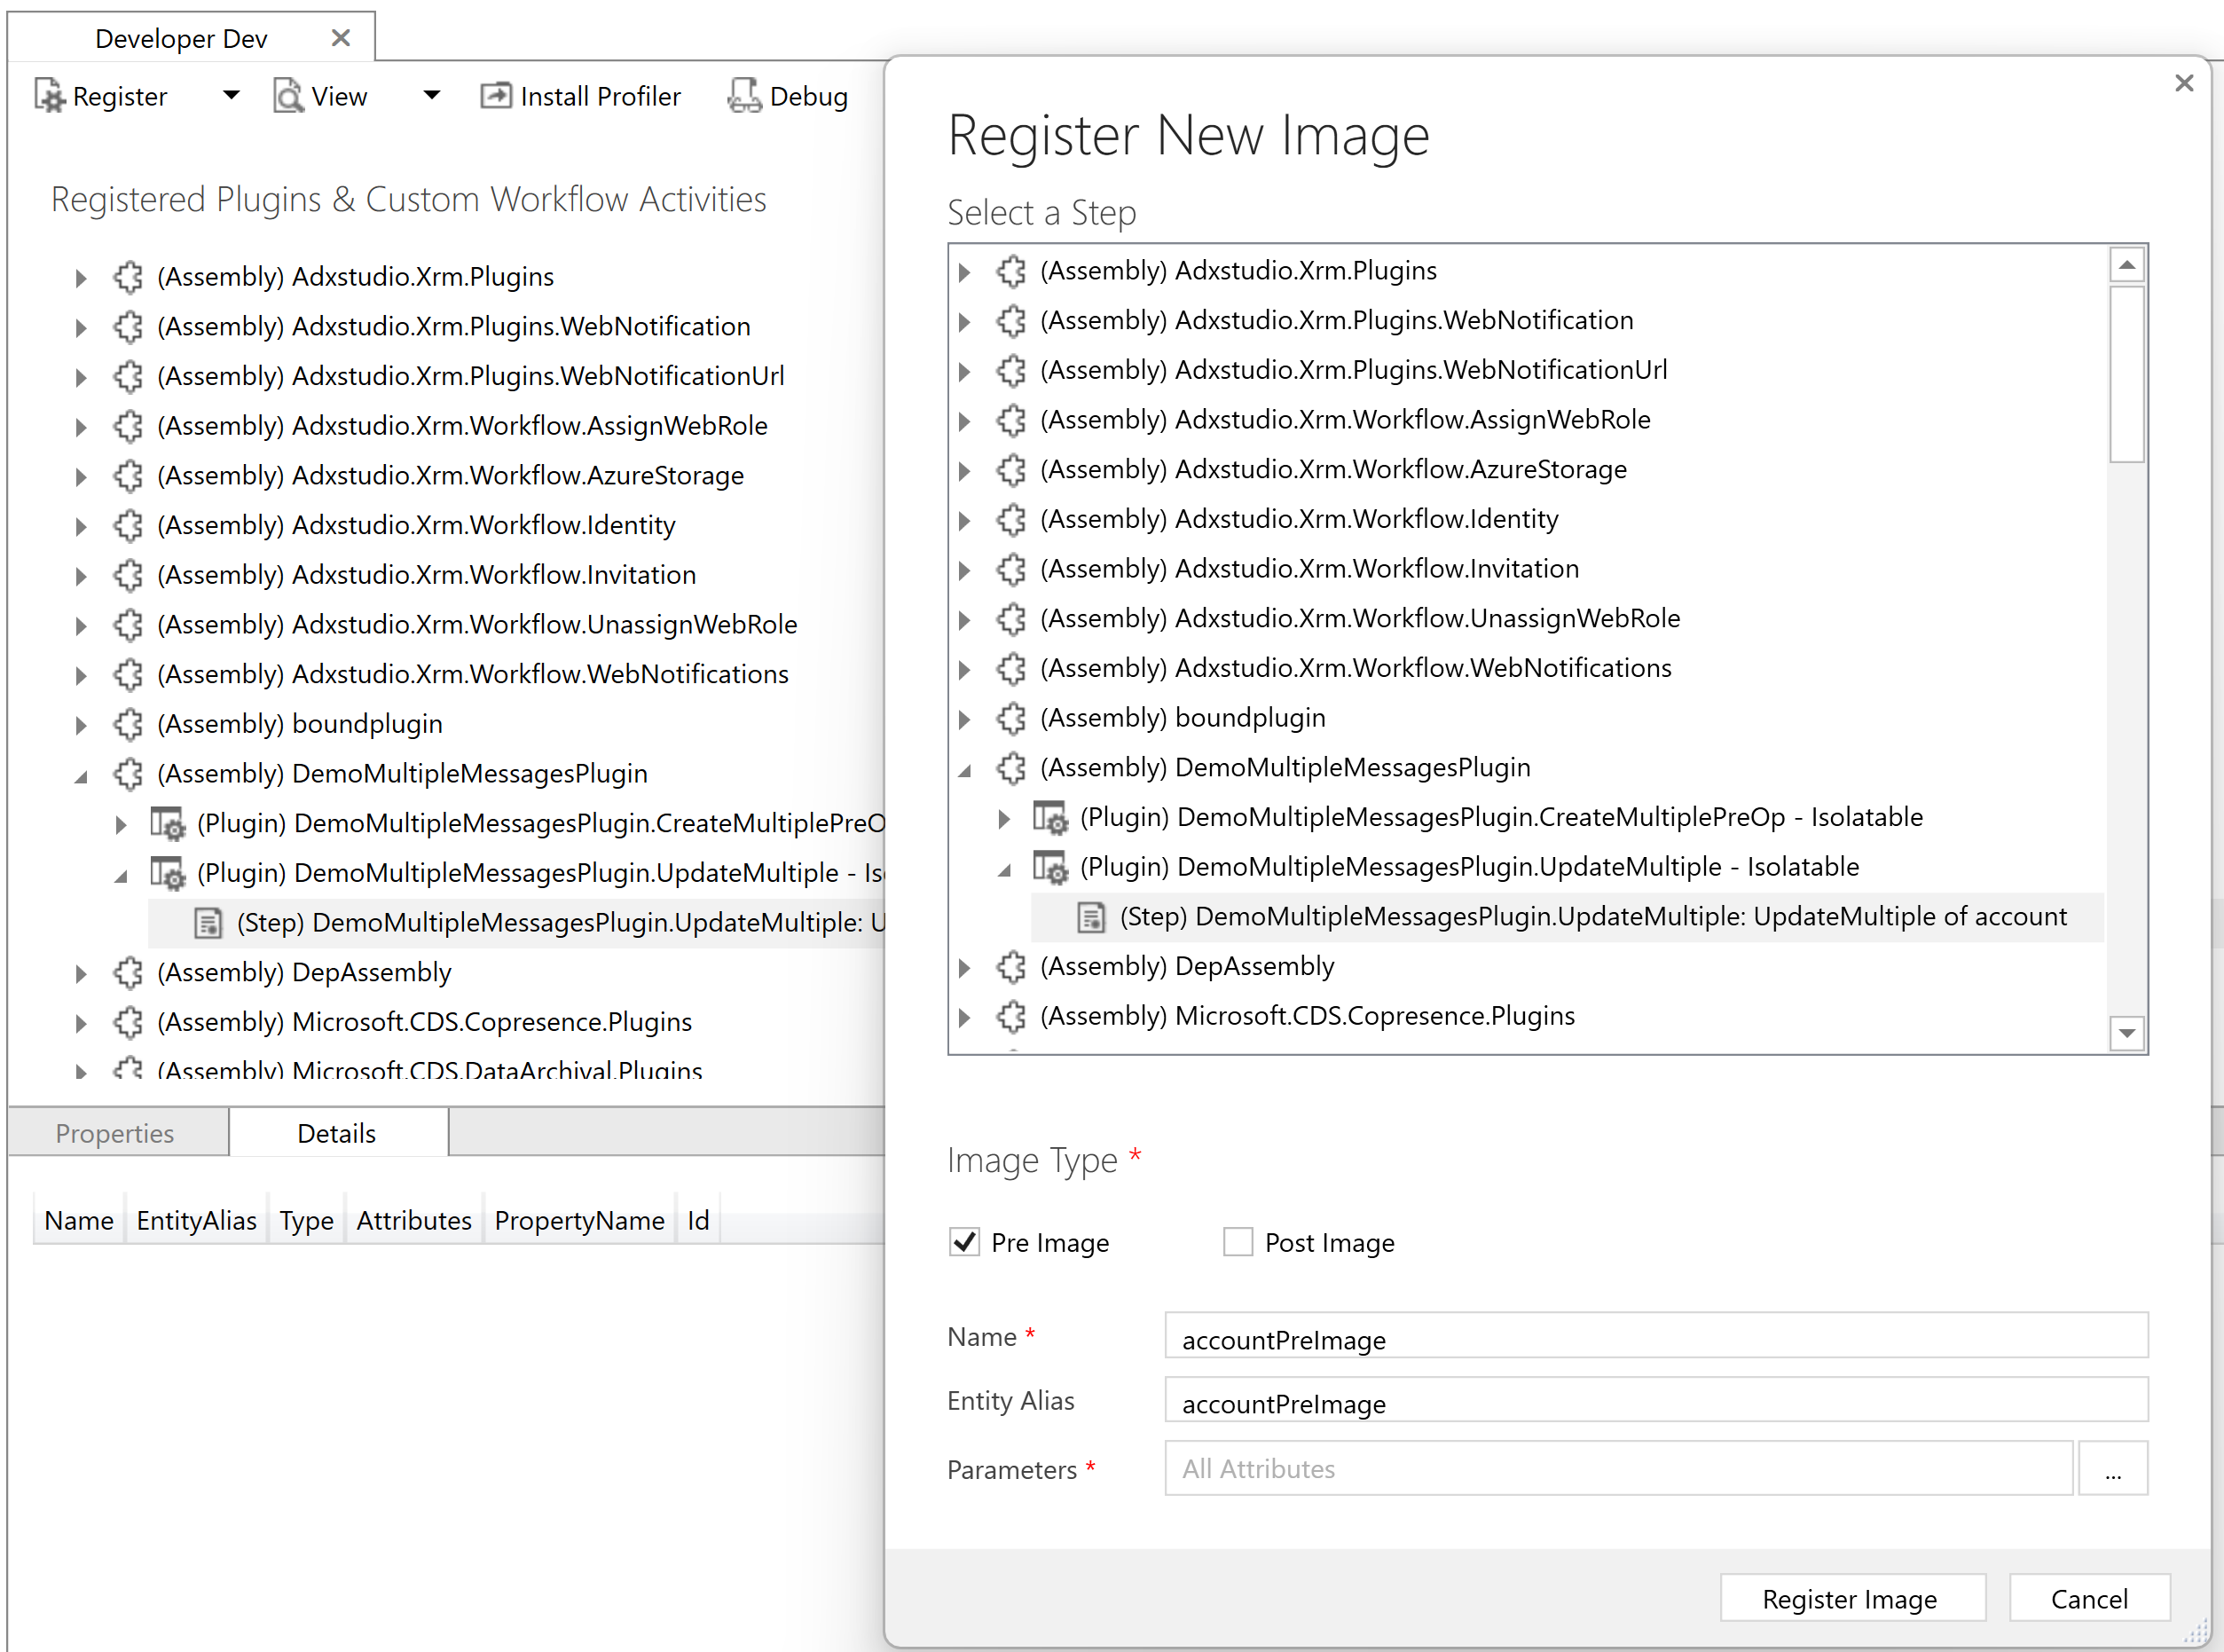Image resolution: width=2224 pixels, height=1652 pixels.
Task: Expand the boundplugin assembly in the dialog tree
Action: tap(964, 718)
